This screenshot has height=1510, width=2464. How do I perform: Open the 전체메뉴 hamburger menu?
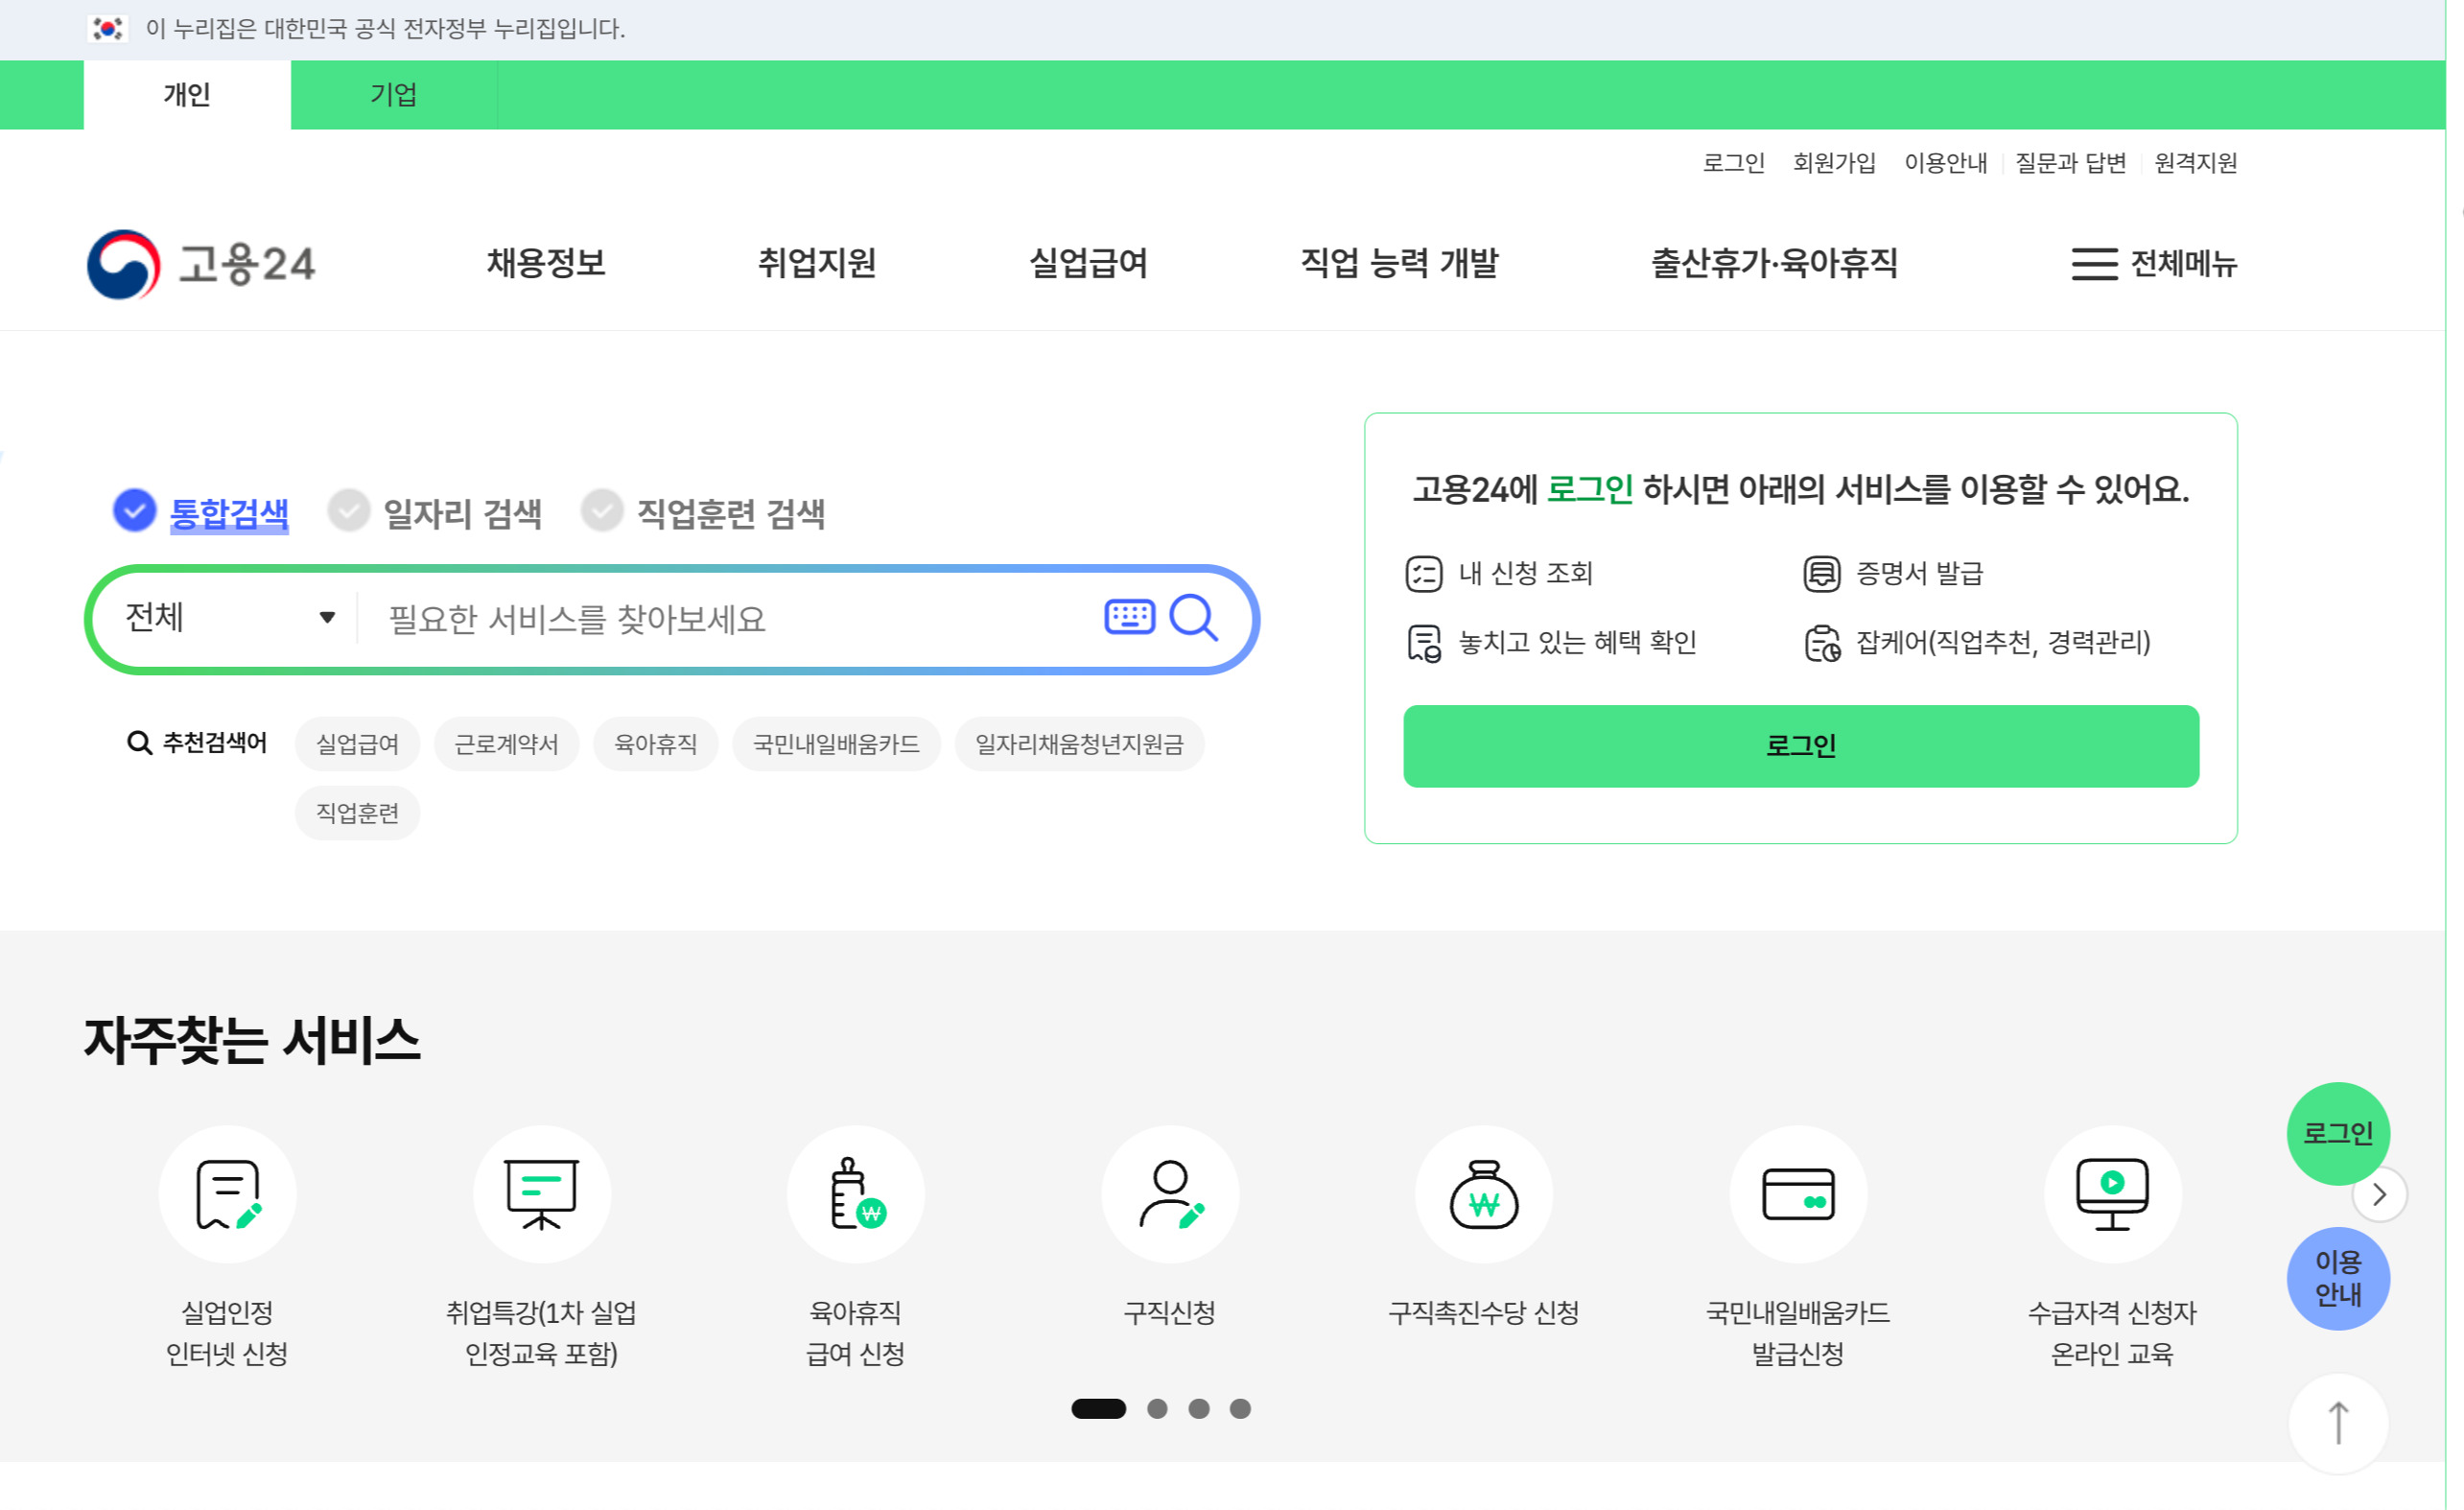2153,264
